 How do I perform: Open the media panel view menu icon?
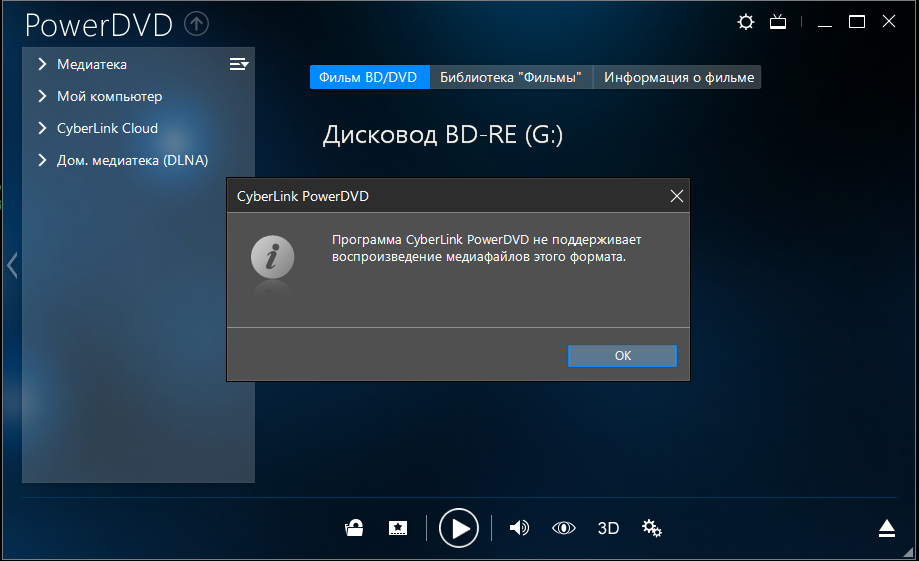click(x=239, y=64)
